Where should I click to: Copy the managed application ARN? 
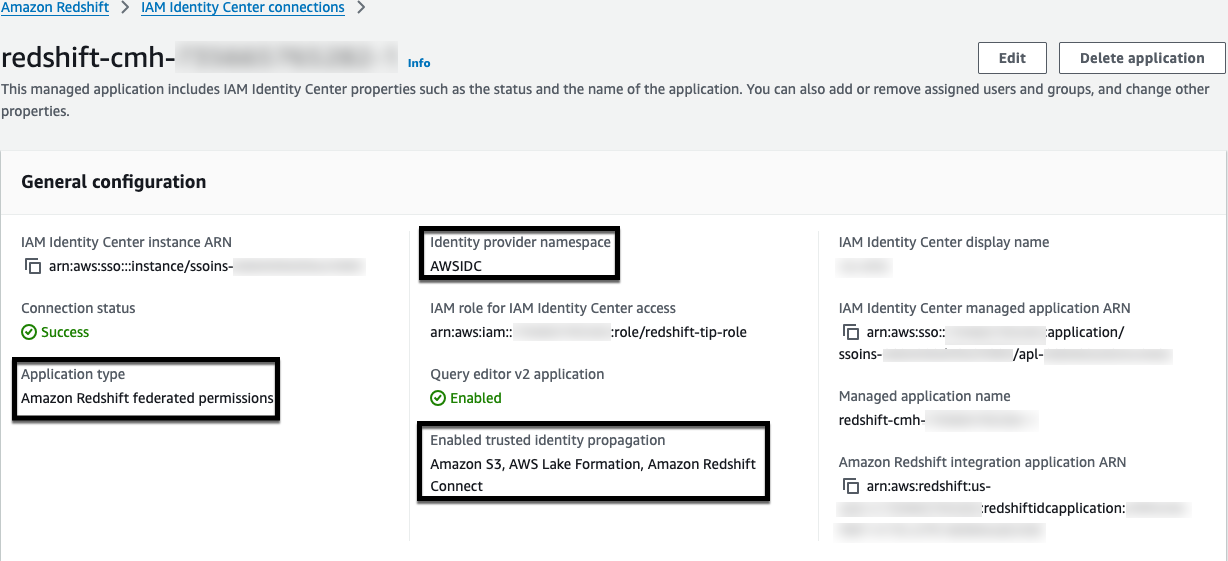(850, 333)
